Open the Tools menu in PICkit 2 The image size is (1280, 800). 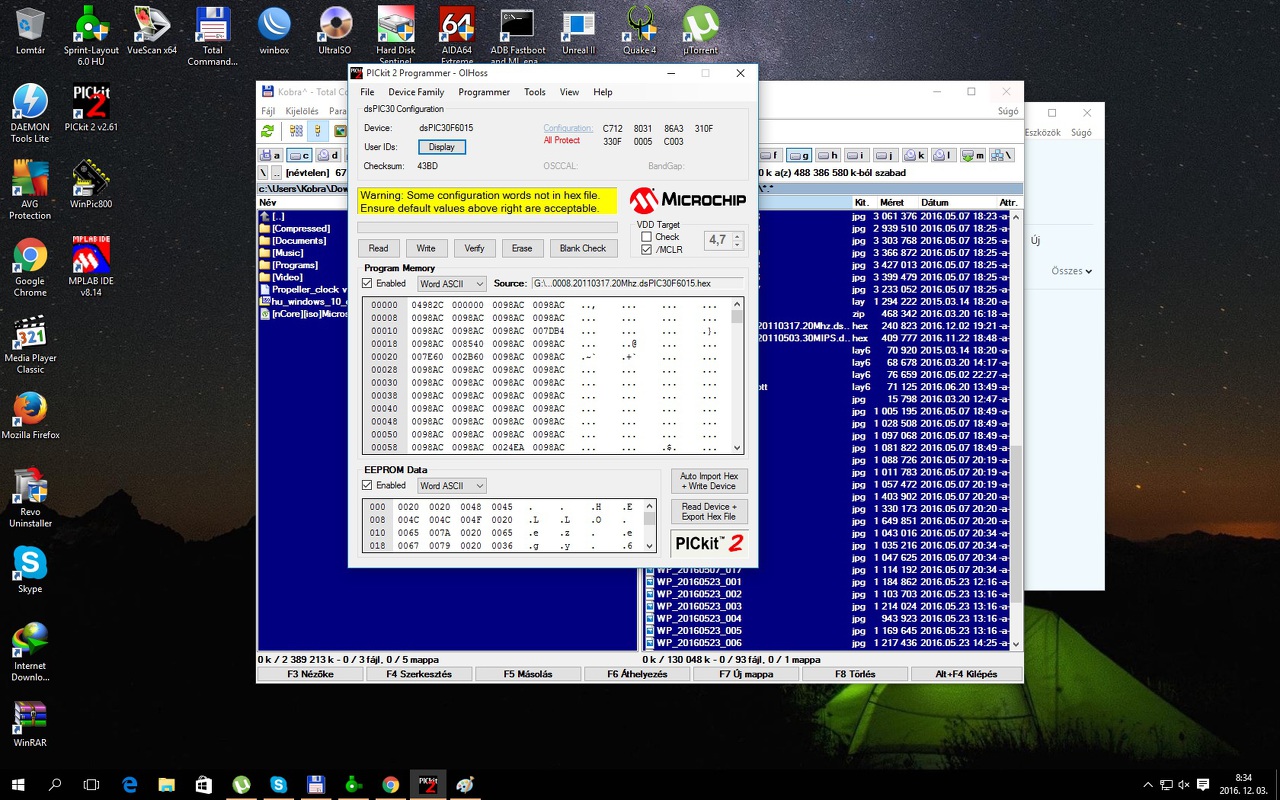coord(535,92)
